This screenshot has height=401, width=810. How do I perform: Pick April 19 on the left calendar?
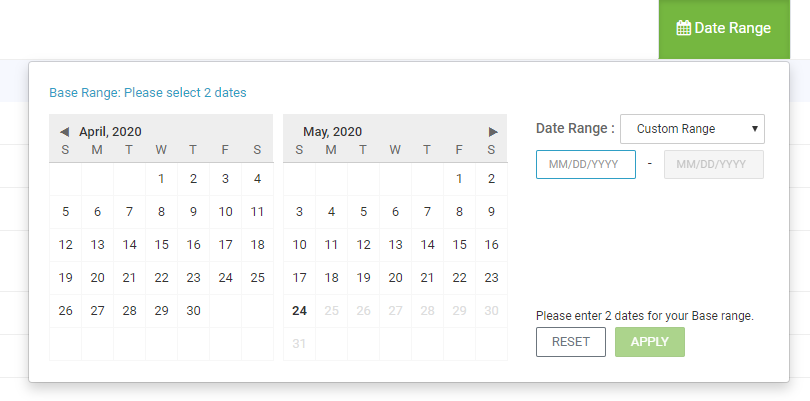pos(65,278)
